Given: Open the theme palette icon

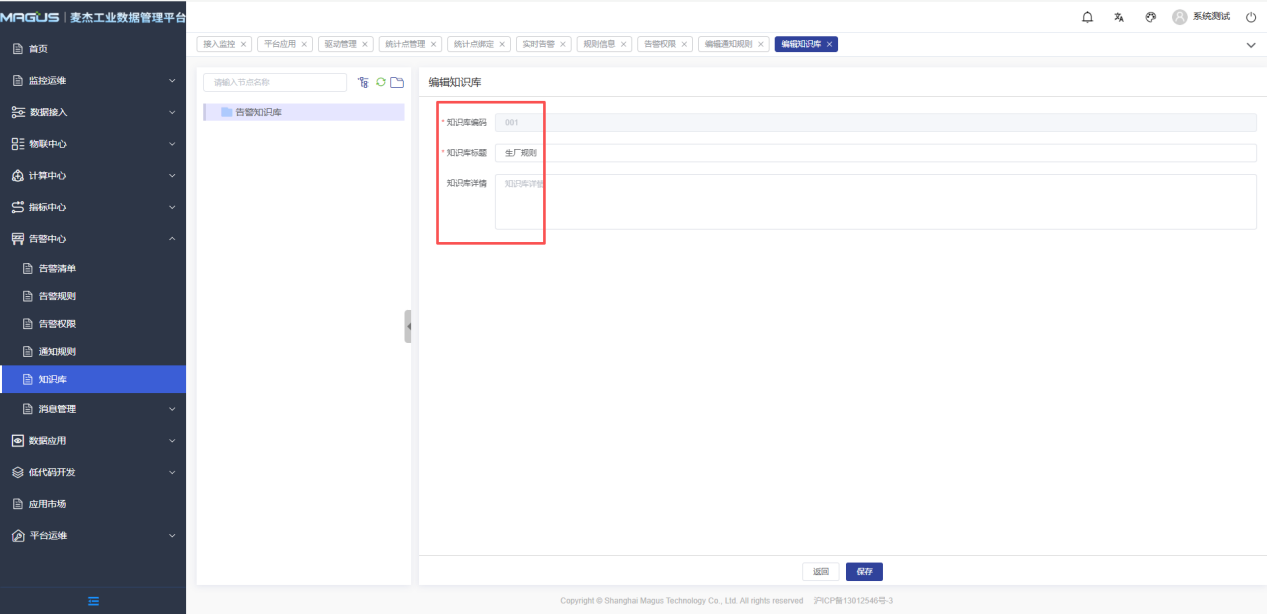Looking at the screenshot, I should [1150, 17].
